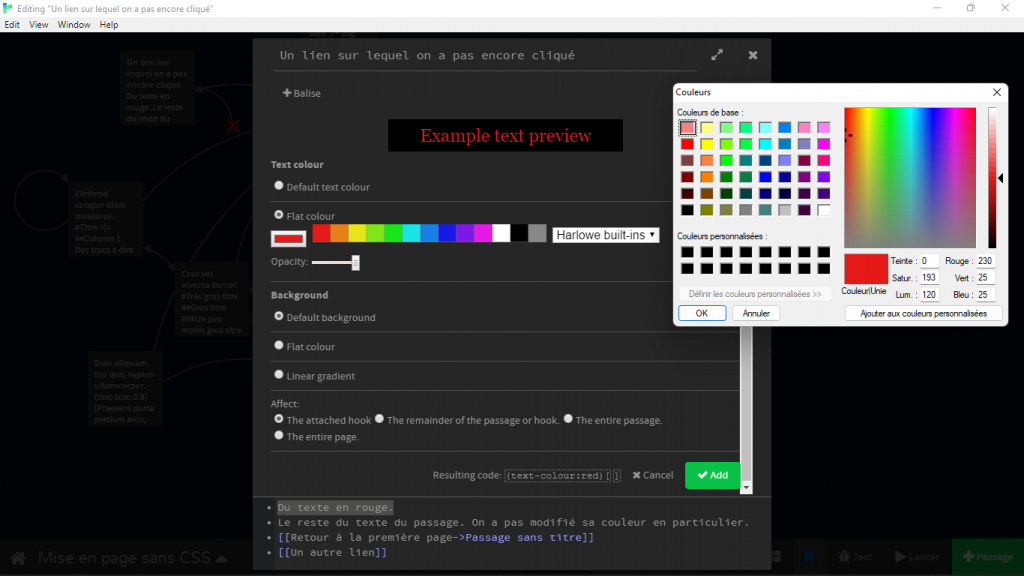Screen dimensions: 1024x576
Task: Select Flat colour under Text colour
Action: pos(279,214)
